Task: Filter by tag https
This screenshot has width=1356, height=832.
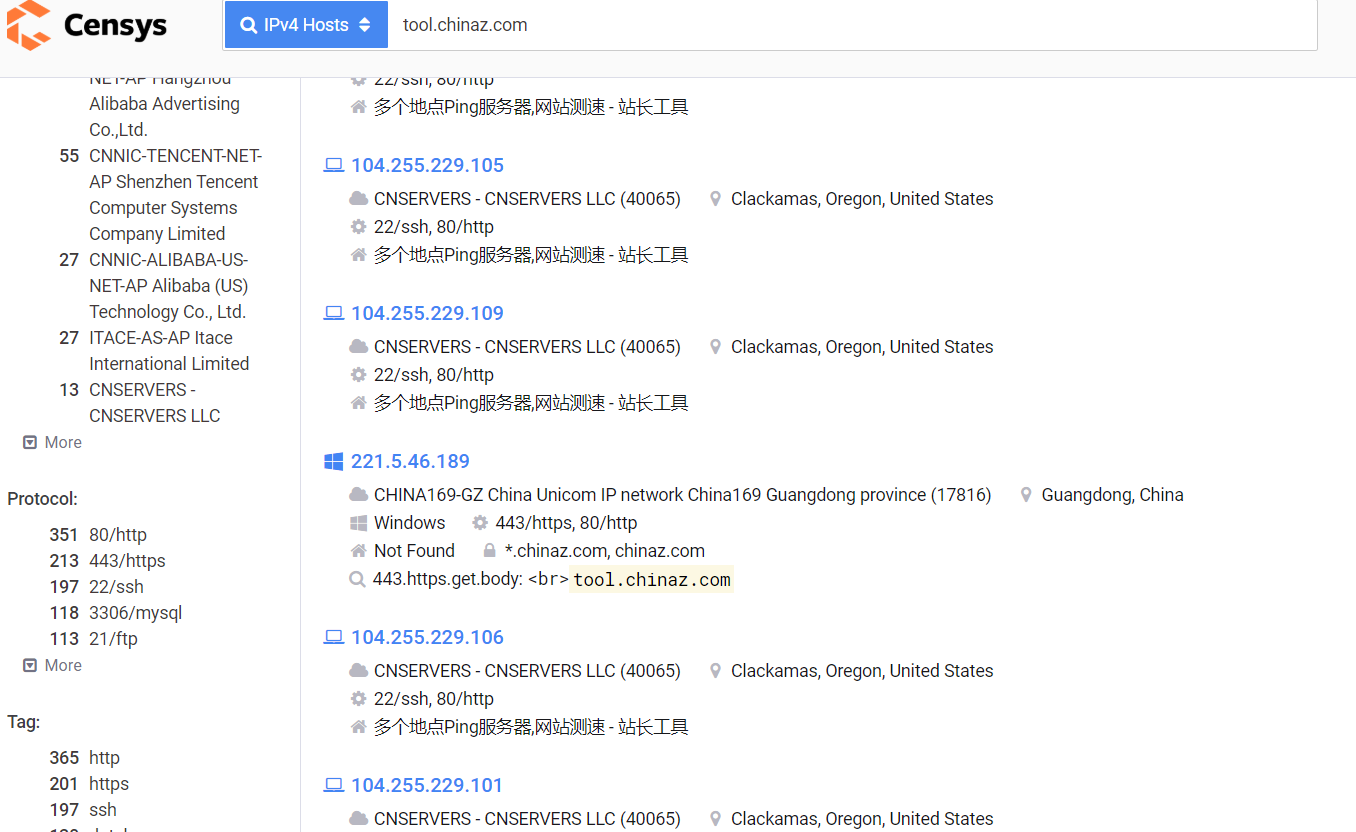Action: [109, 784]
